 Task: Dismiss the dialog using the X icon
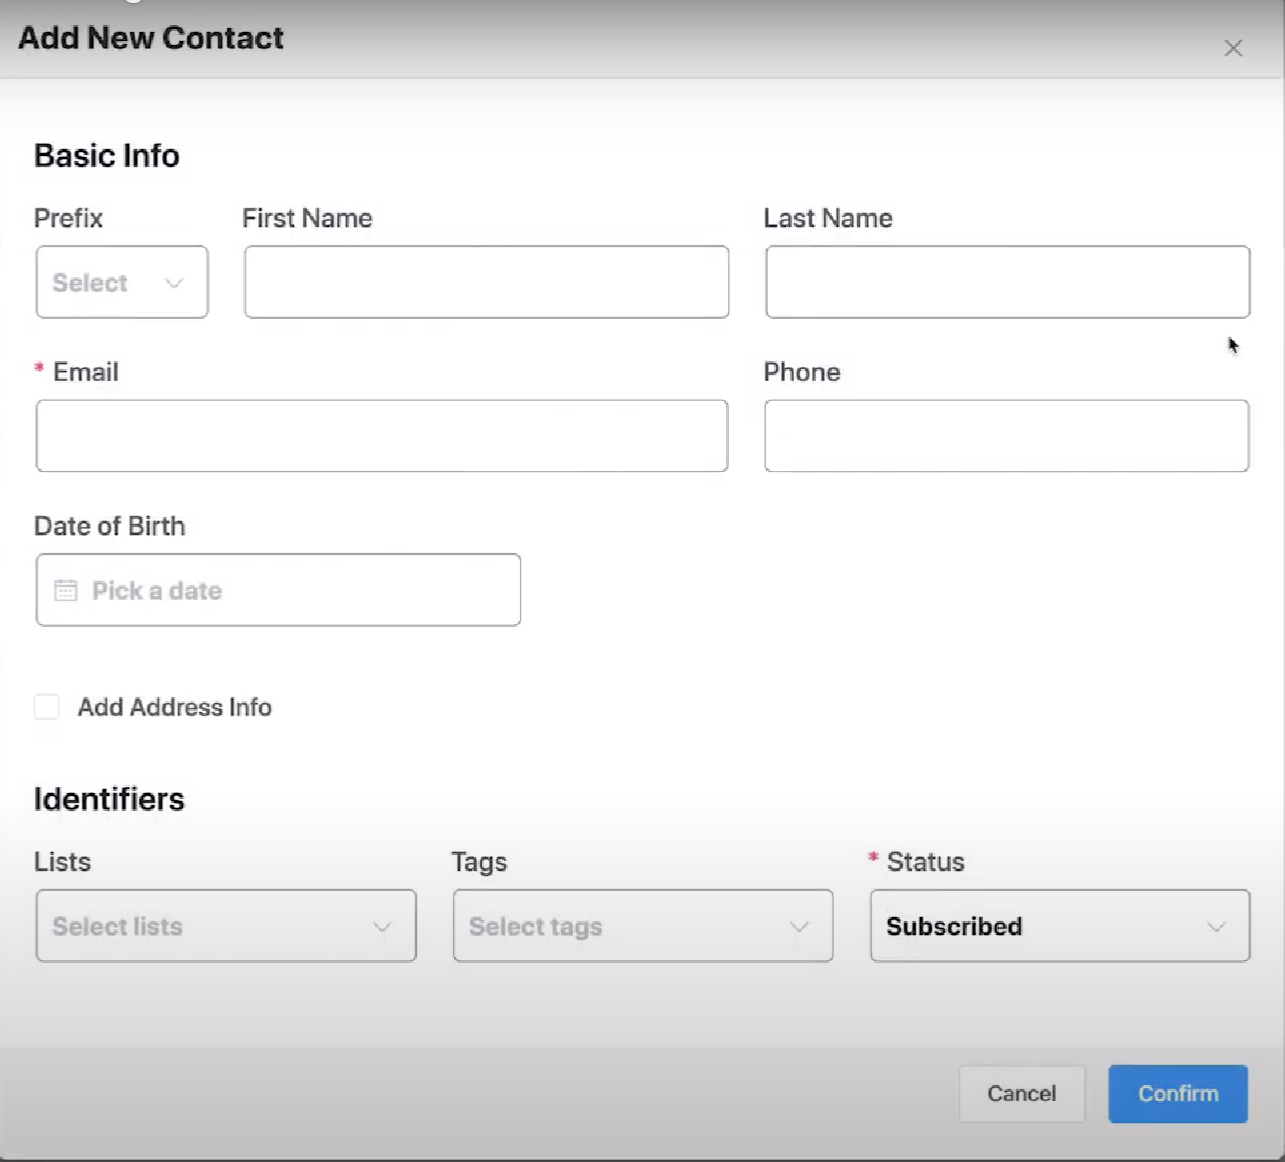pyautogui.click(x=1233, y=48)
